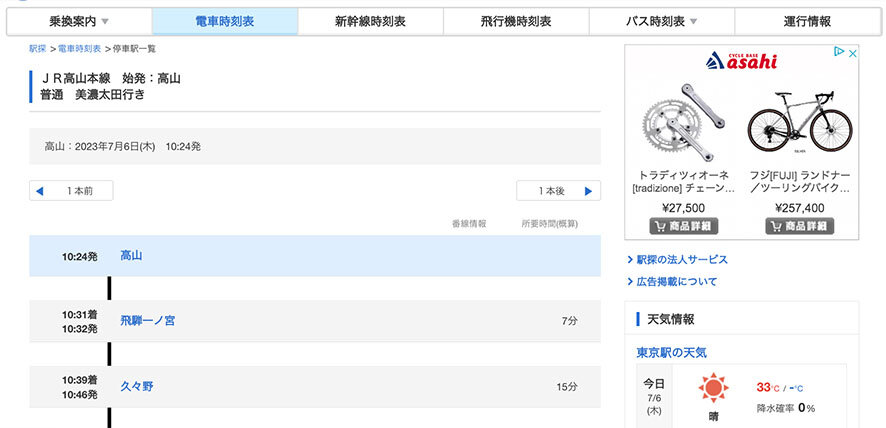The image size is (886, 428).
Task: Click the sunny weather icon
Action: (x=713, y=388)
